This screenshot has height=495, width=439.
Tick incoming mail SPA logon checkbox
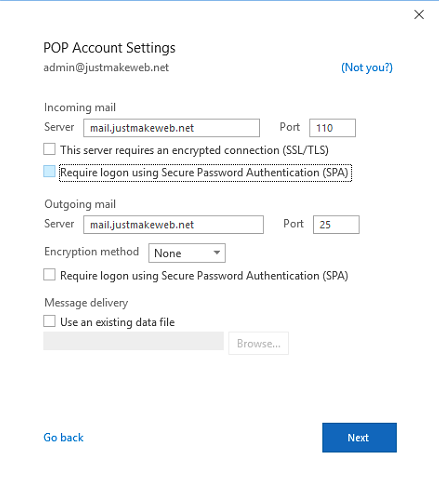click(x=49, y=172)
